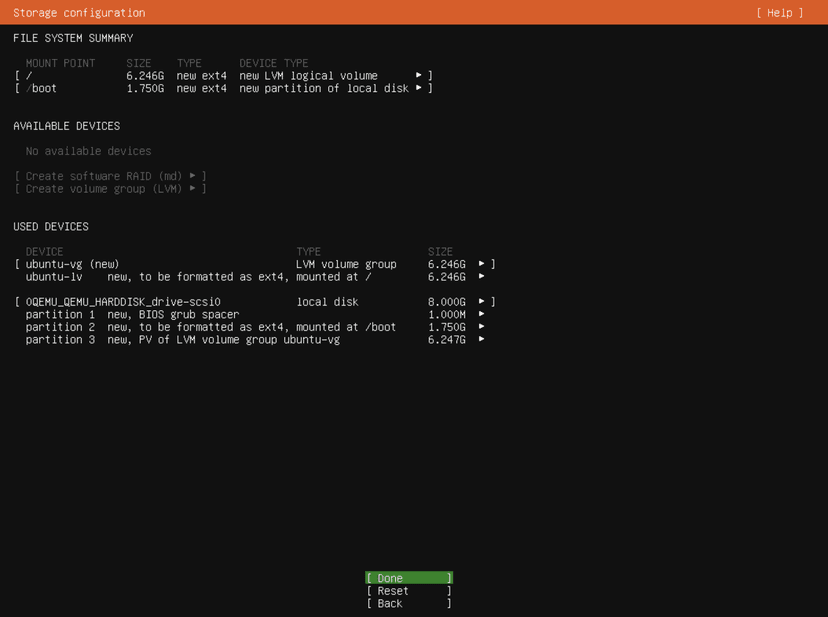Click the Reset button

tap(407, 590)
